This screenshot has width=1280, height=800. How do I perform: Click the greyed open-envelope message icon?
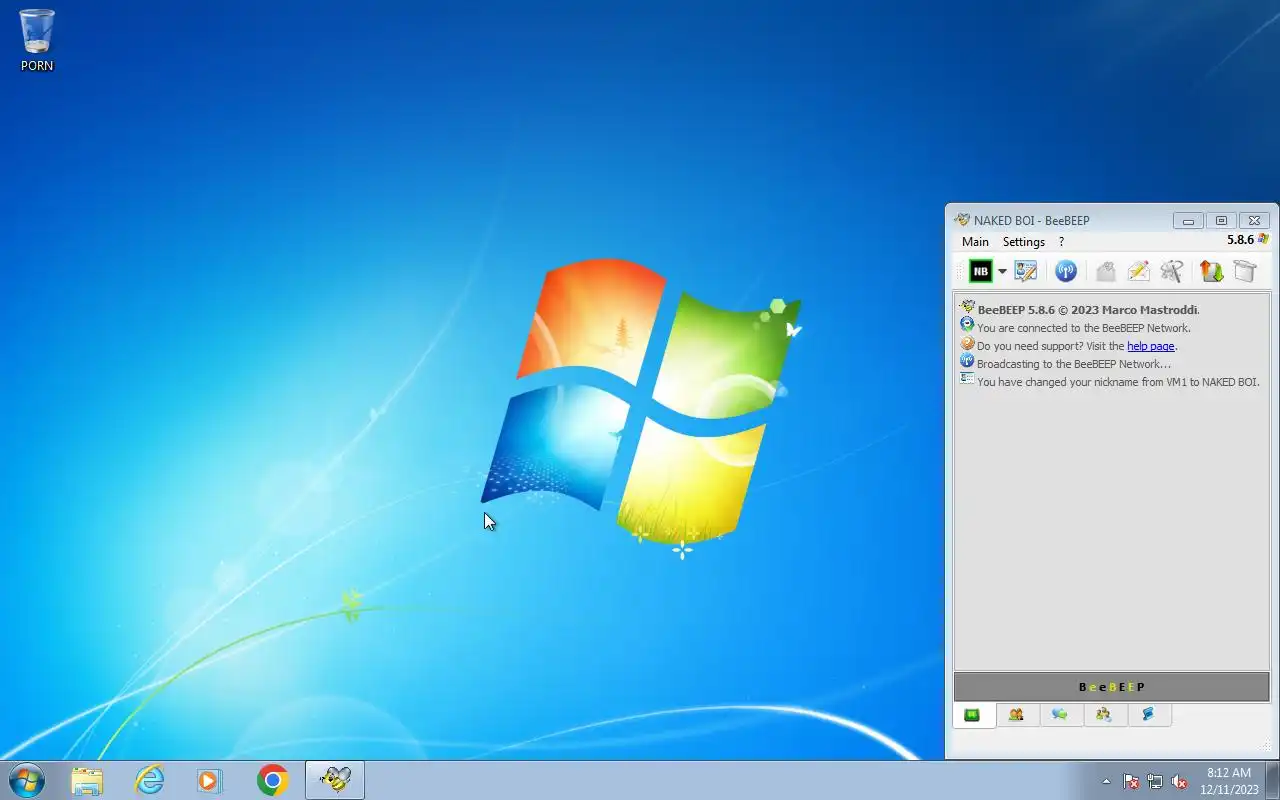pyautogui.click(x=1105, y=271)
